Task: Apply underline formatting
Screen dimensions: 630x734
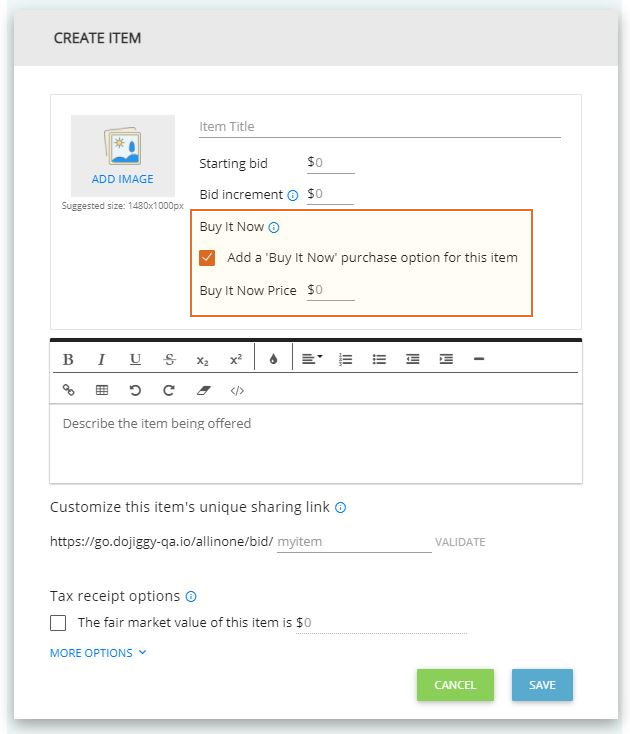Action: [x=135, y=359]
